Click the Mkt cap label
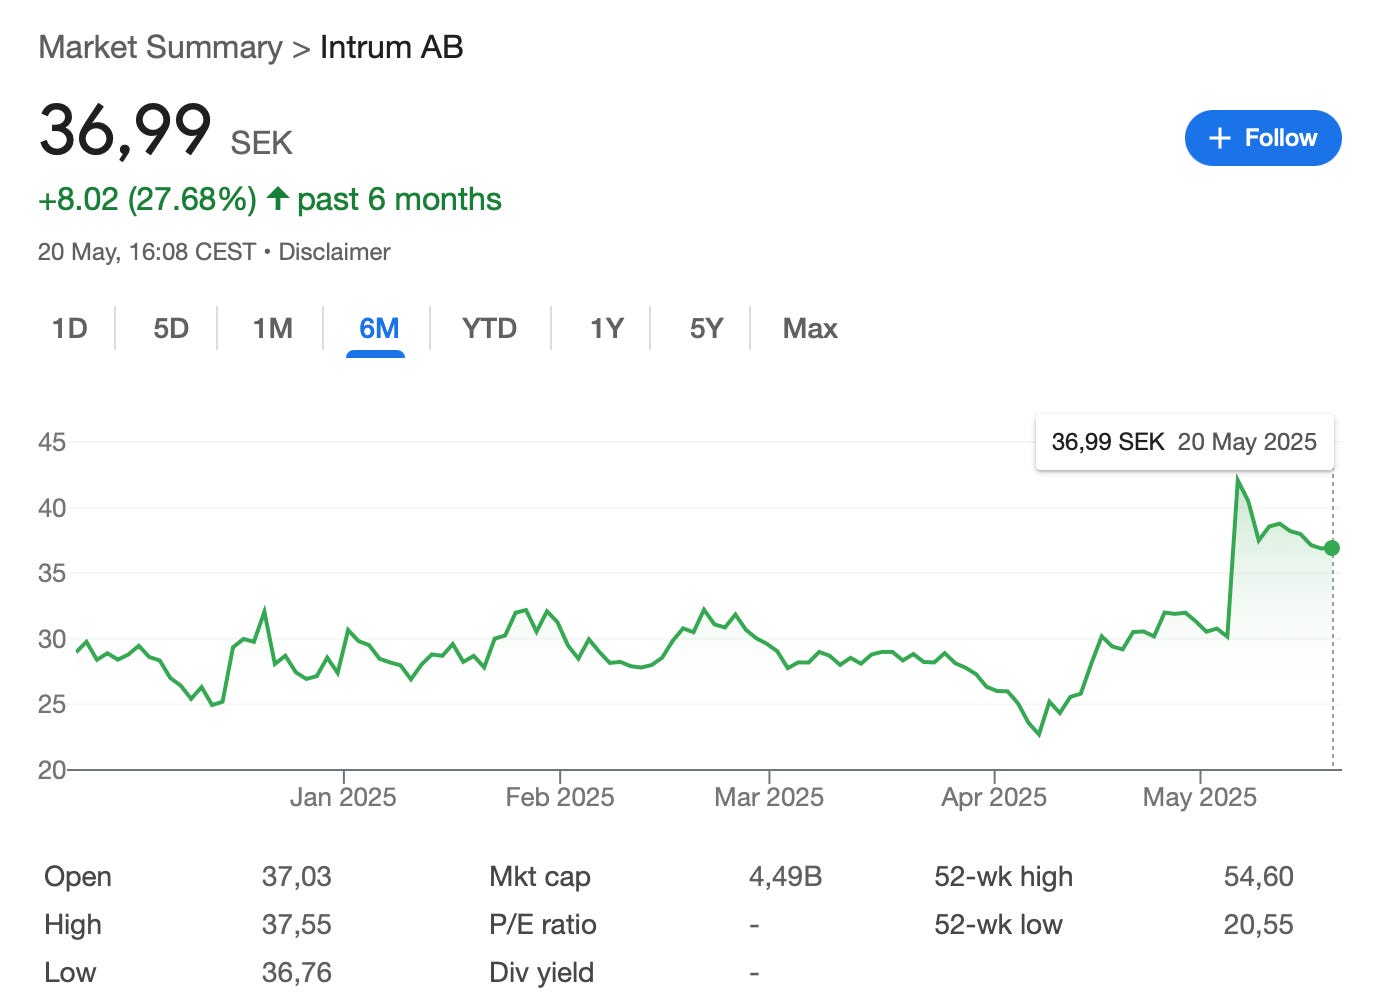The image size is (1396, 1006). (540, 877)
